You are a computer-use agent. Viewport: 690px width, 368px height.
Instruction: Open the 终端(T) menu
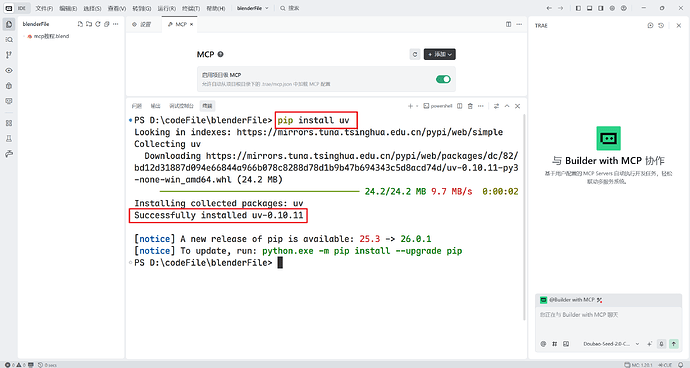tap(191, 8)
